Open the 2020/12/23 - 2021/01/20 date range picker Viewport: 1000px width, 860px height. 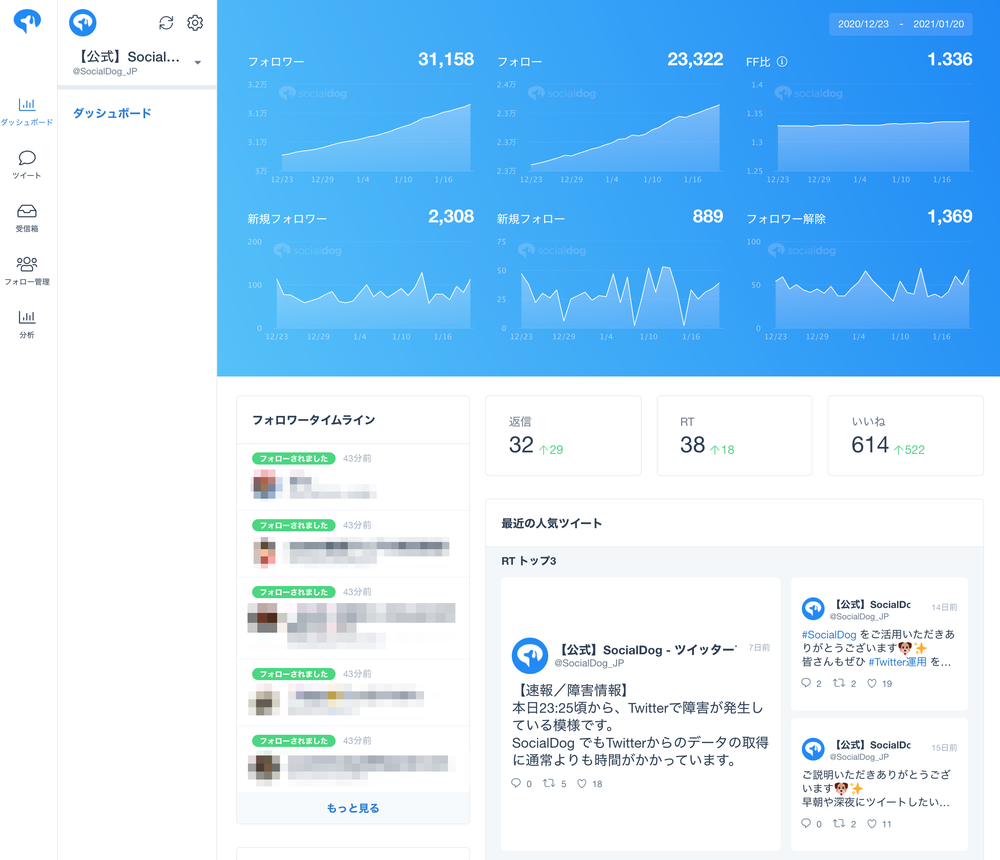(x=901, y=24)
